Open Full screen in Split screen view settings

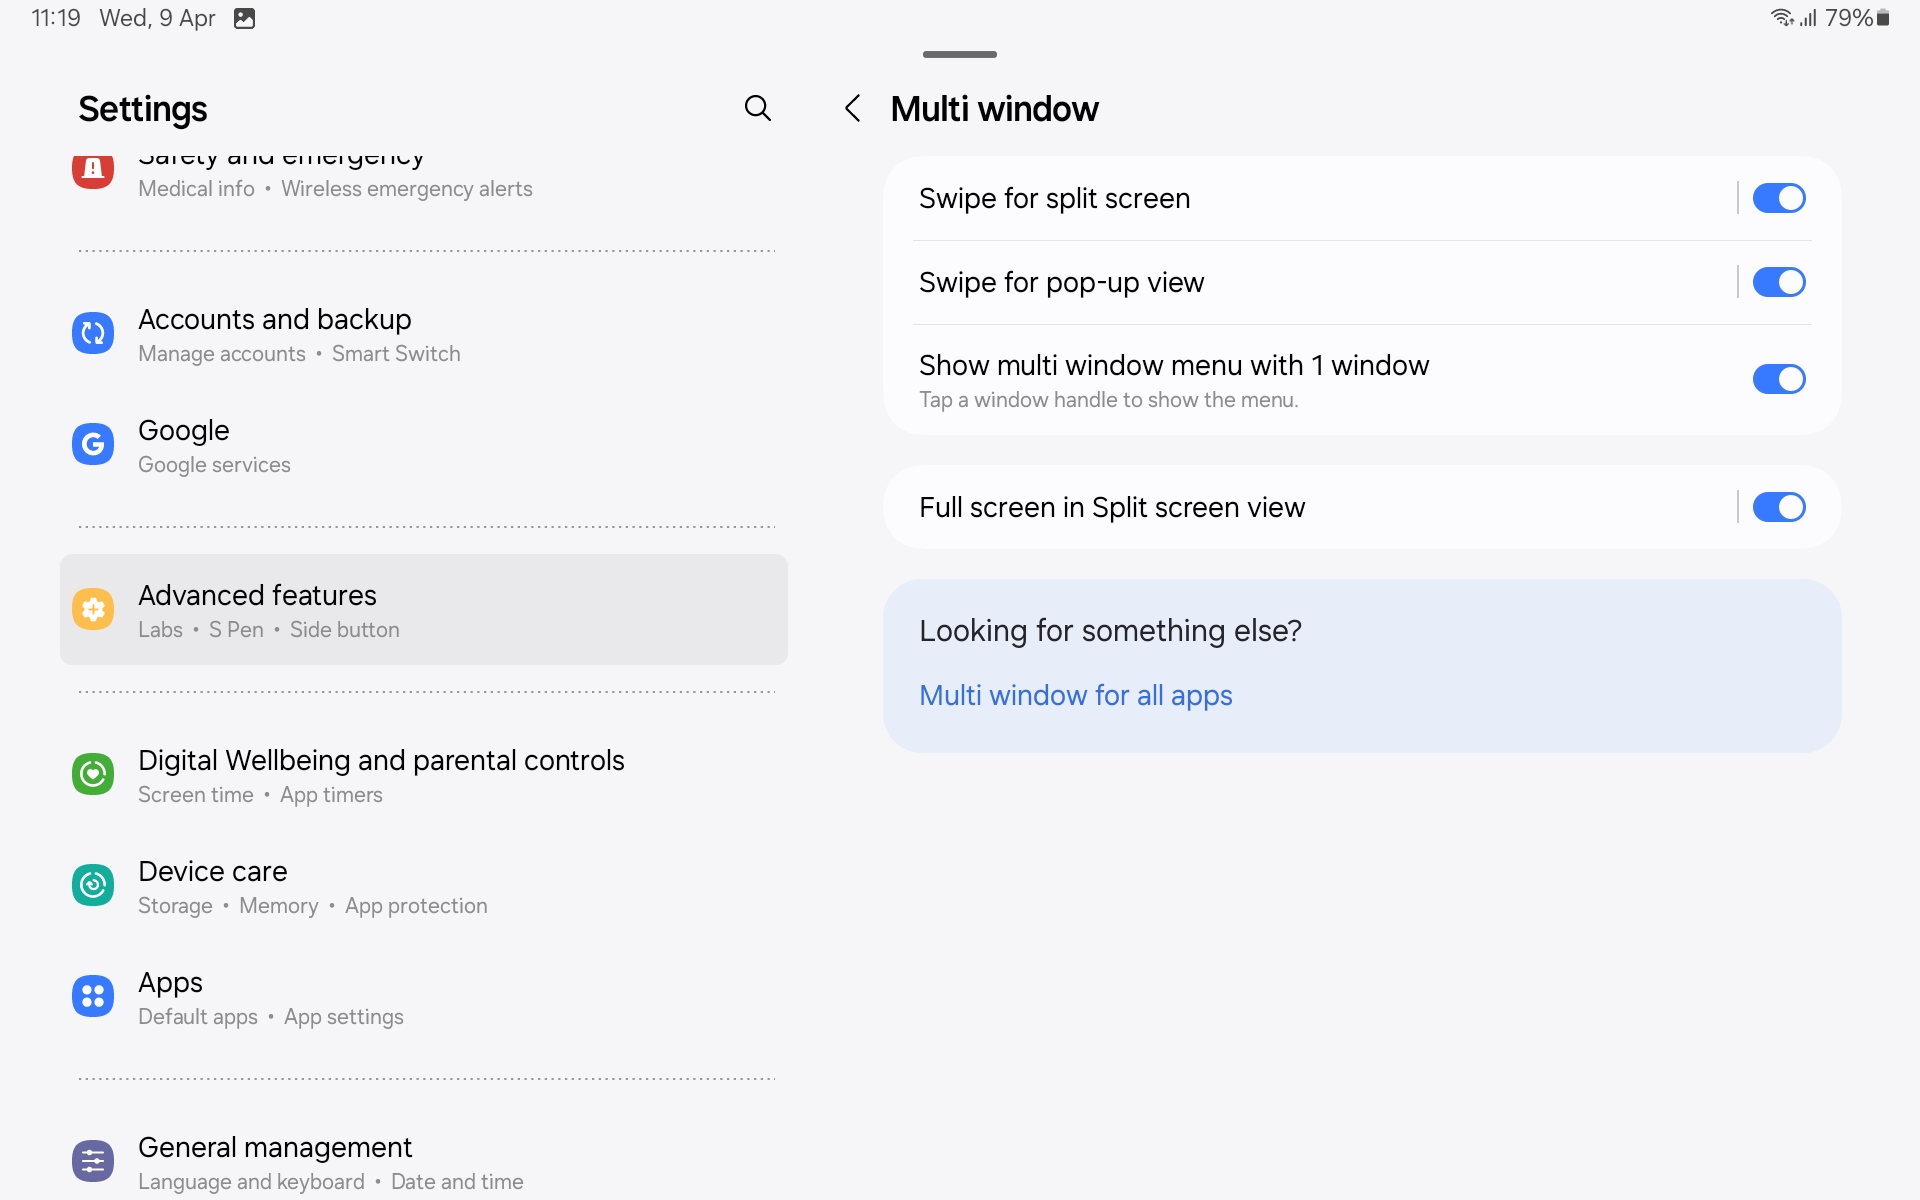pos(1111,507)
